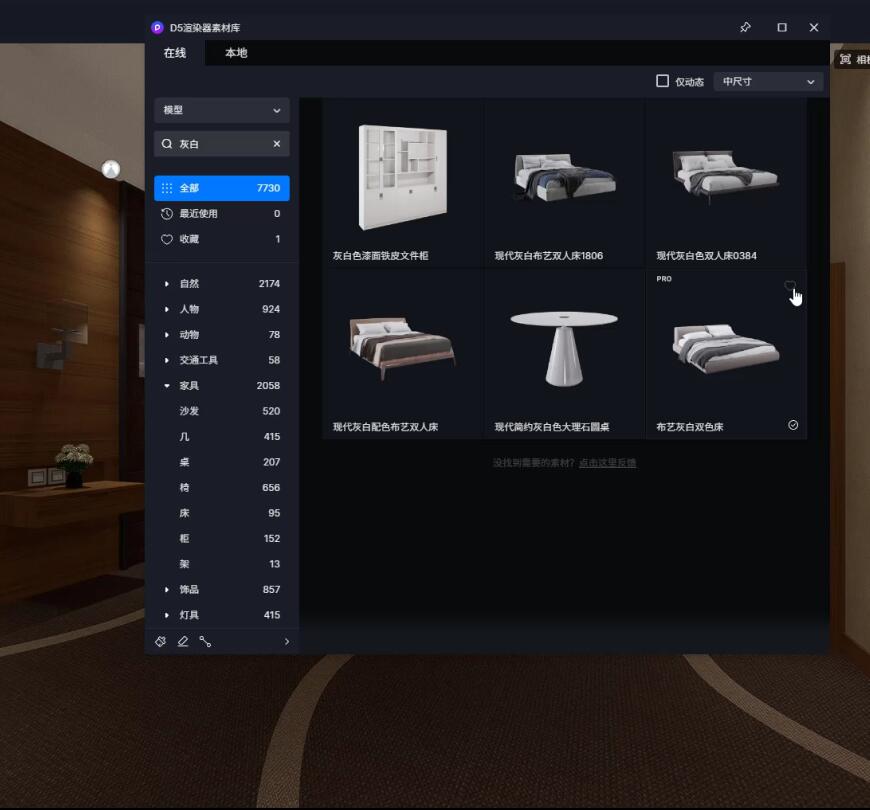Select the eraser-shaped tool icon at sidebar bottom

(x=183, y=641)
